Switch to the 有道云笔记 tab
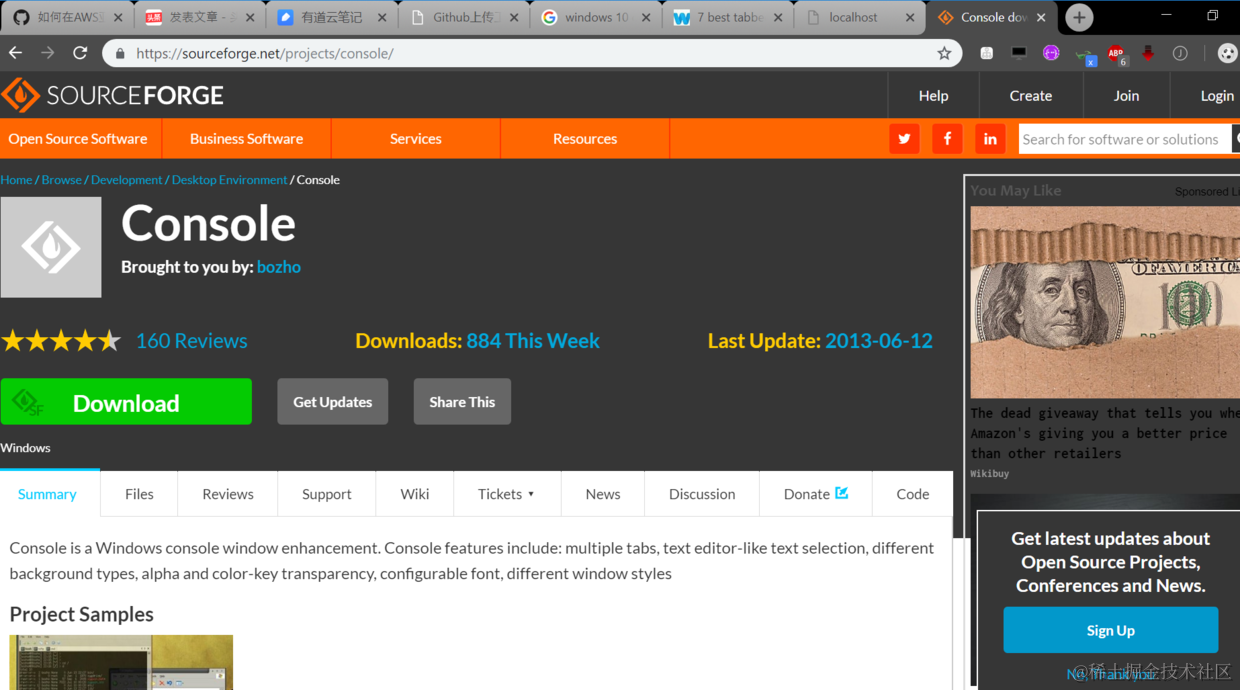This screenshot has height=690, width=1240. 332,17
